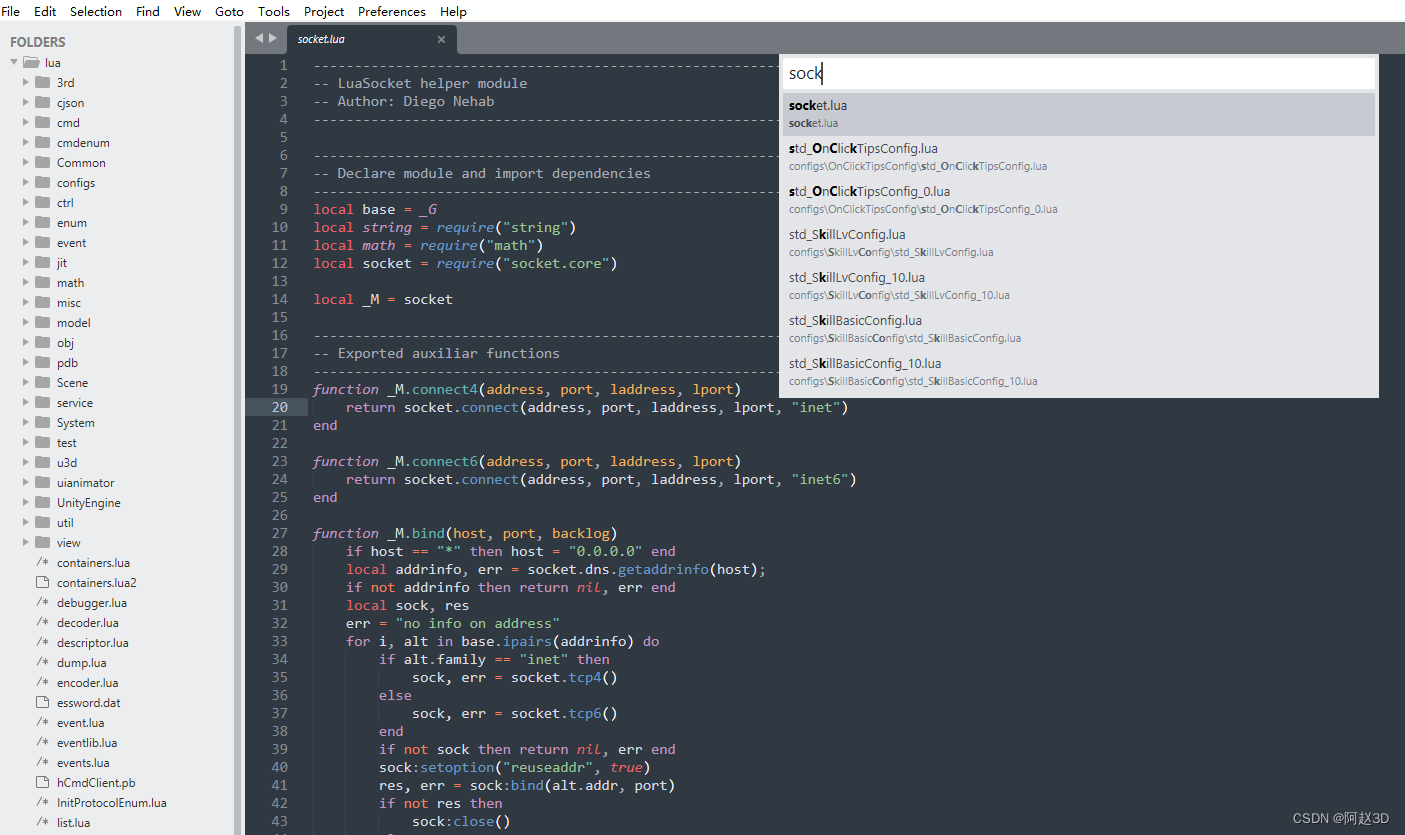Viewport: 1405px width, 835px height.
Task: Expand the Common folder arrow
Action: [26, 162]
